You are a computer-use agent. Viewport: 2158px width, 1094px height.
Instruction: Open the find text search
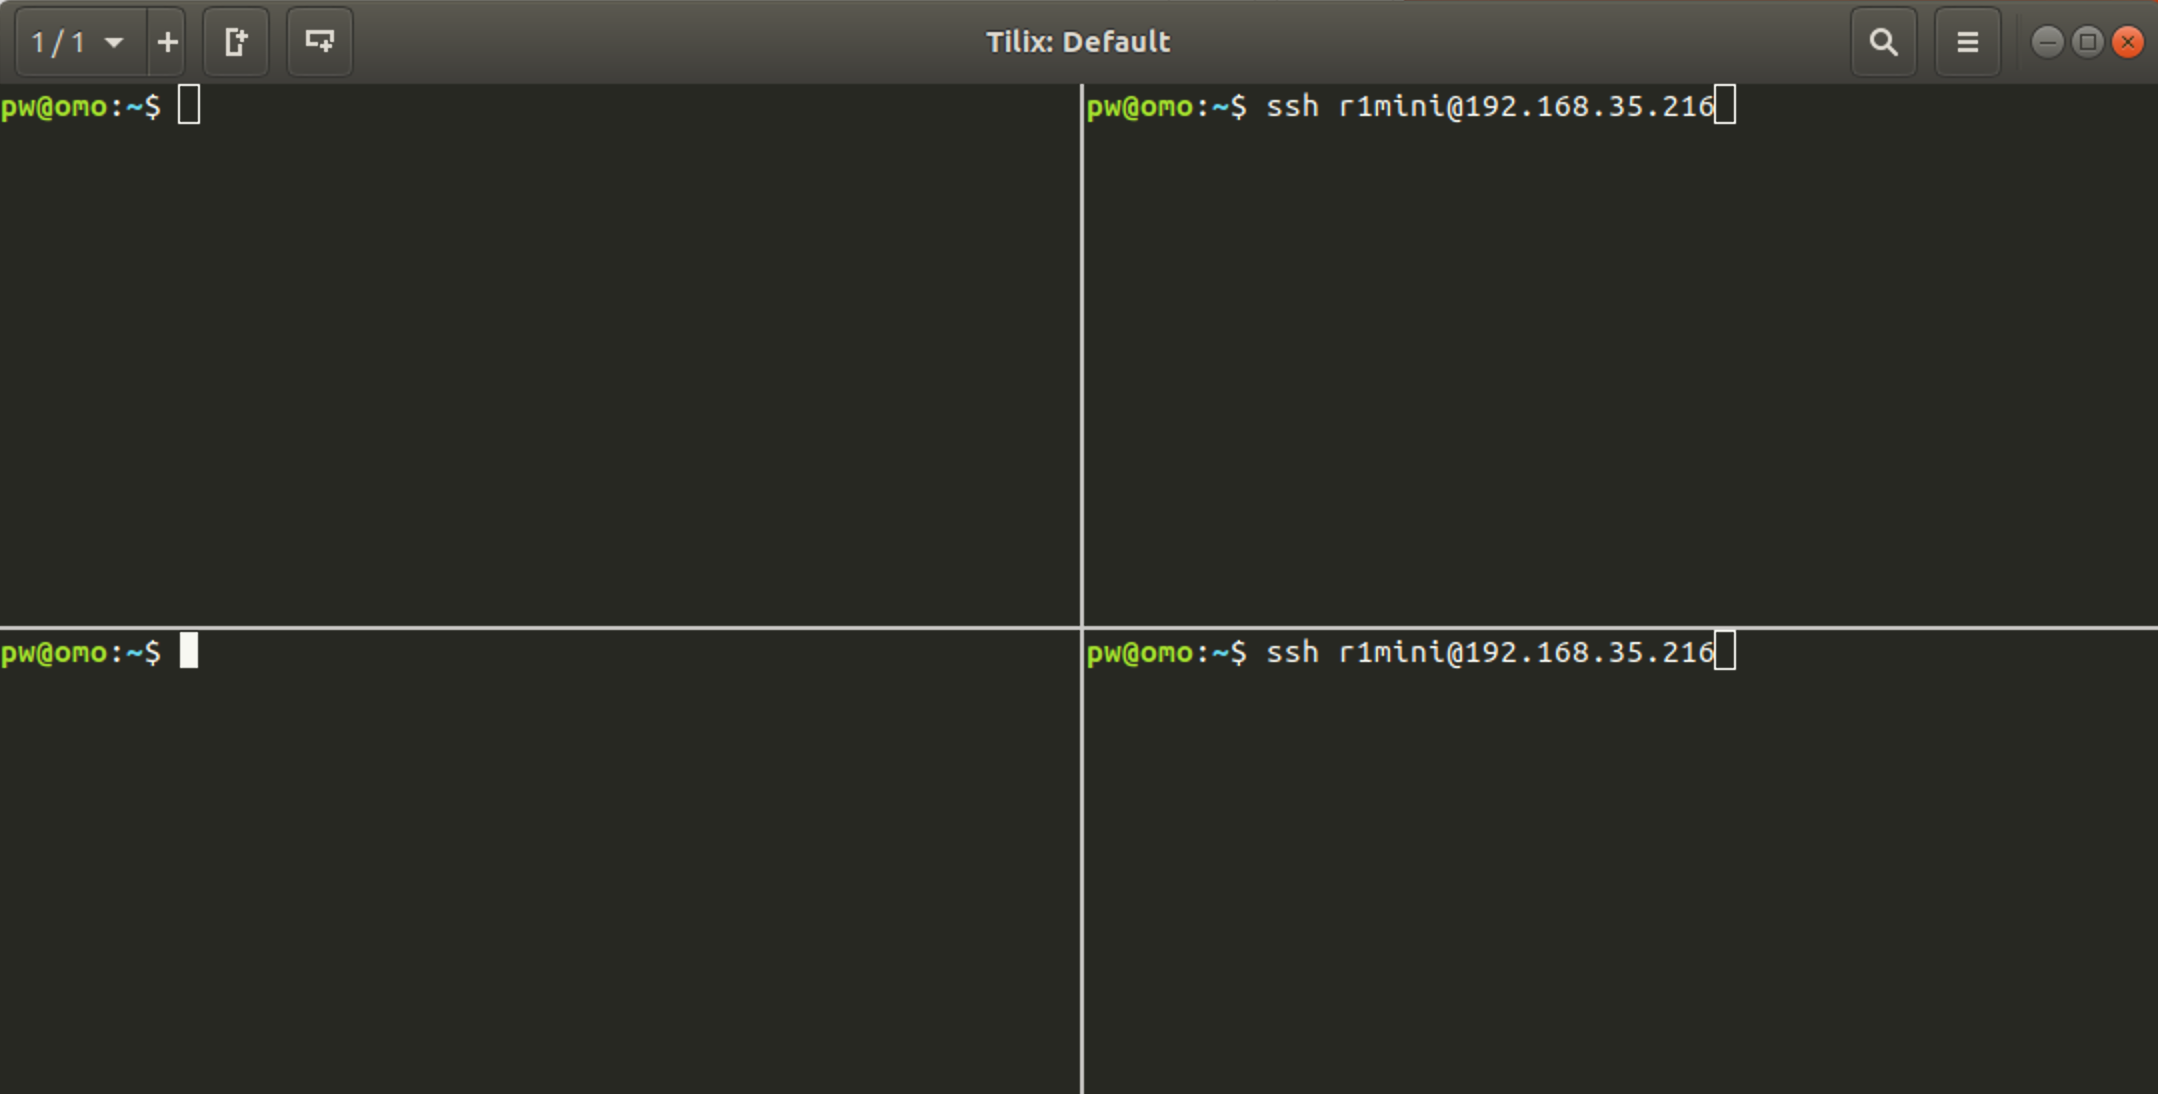coord(1883,42)
